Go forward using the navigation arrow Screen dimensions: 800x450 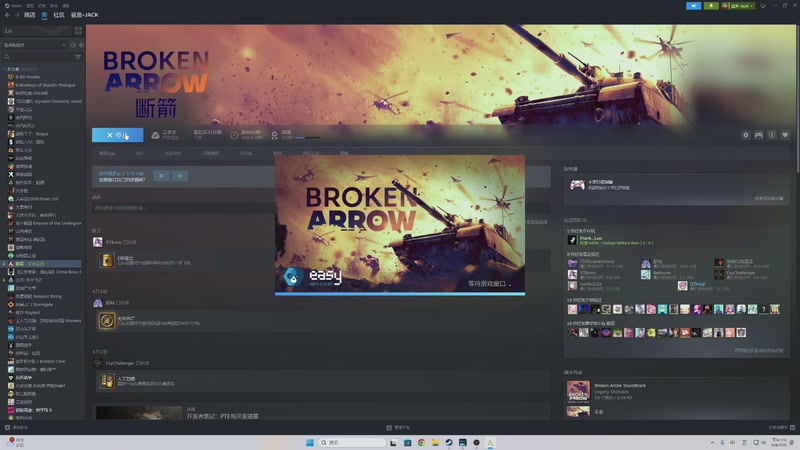17,15
